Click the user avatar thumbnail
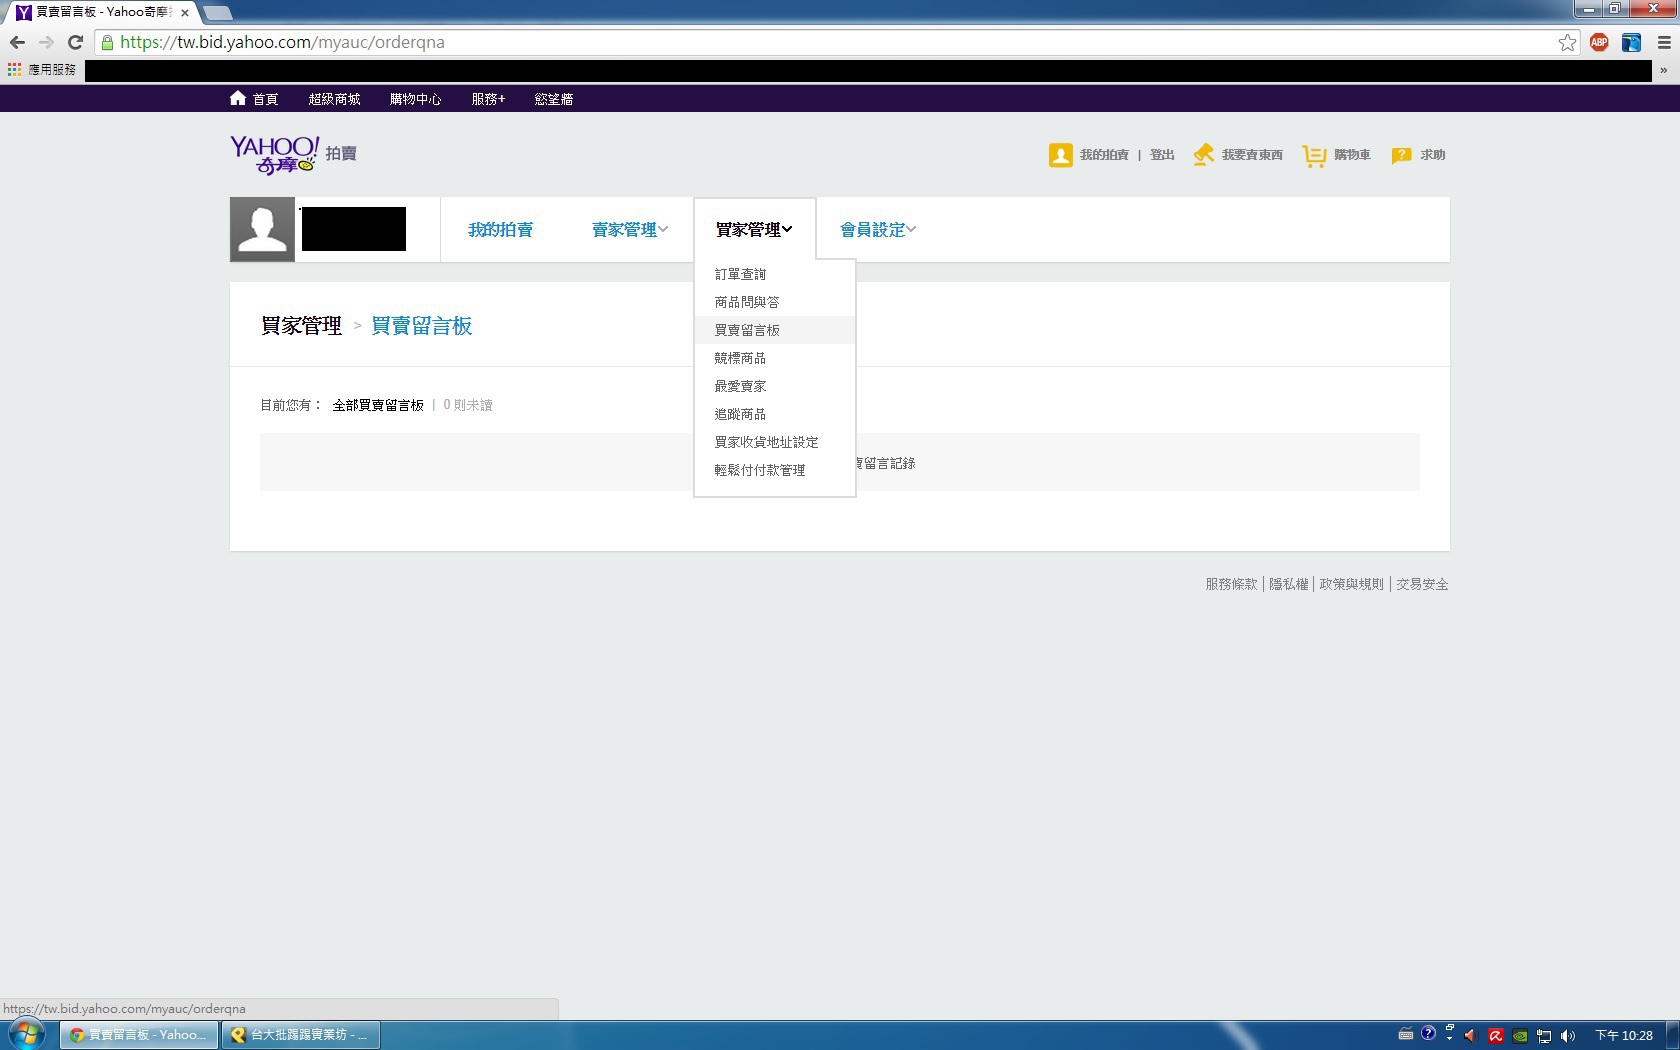Image resolution: width=1680 pixels, height=1050 pixels. click(x=262, y=229)
